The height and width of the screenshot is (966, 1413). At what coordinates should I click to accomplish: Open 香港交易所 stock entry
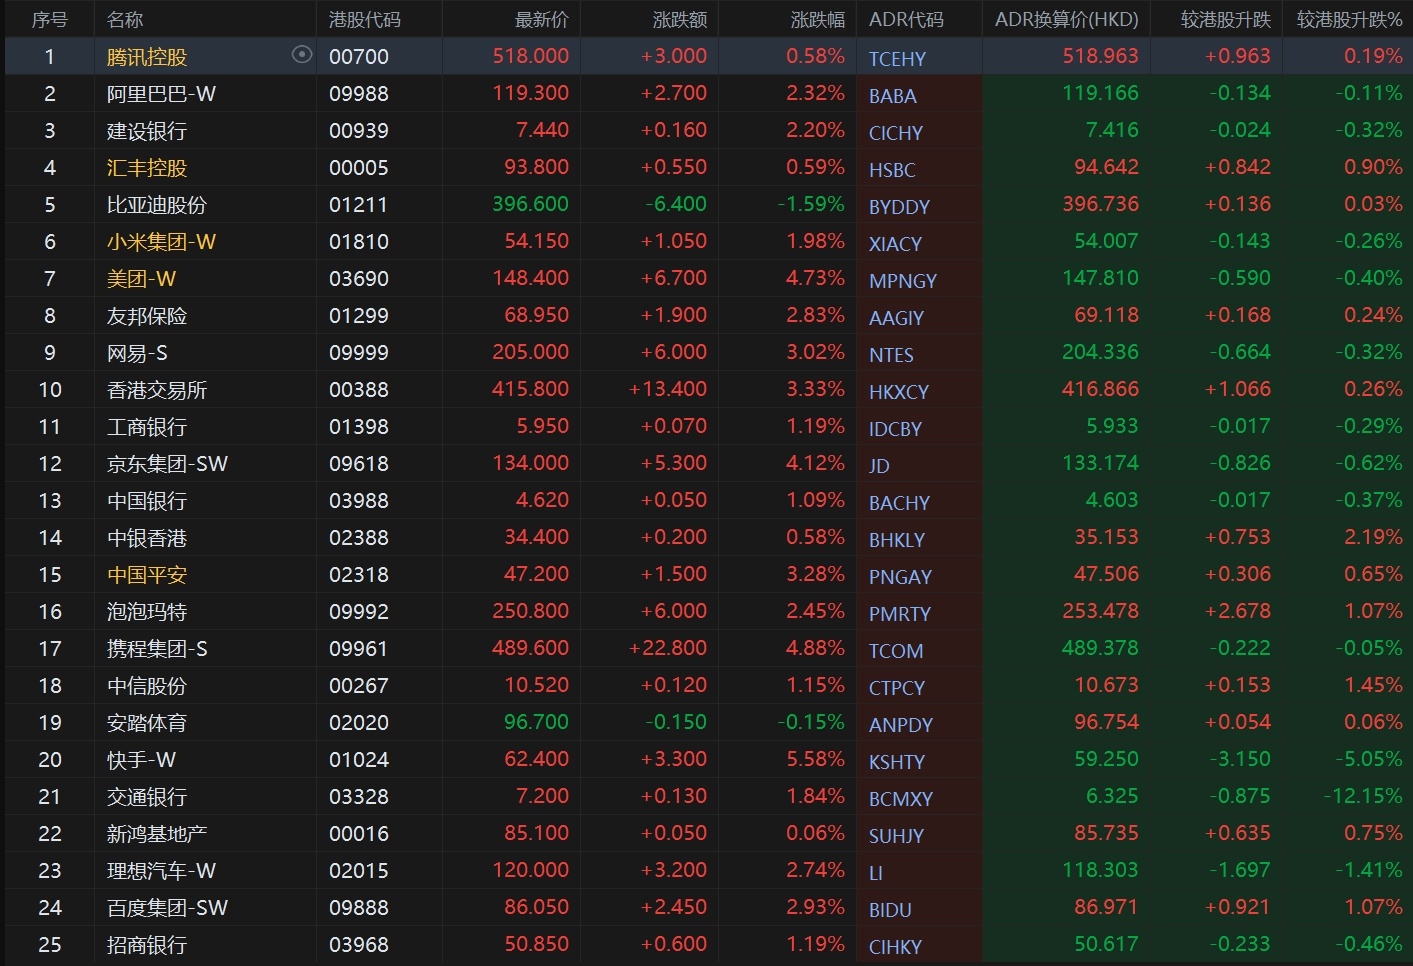pyautogui.click(x=156, y=390)
